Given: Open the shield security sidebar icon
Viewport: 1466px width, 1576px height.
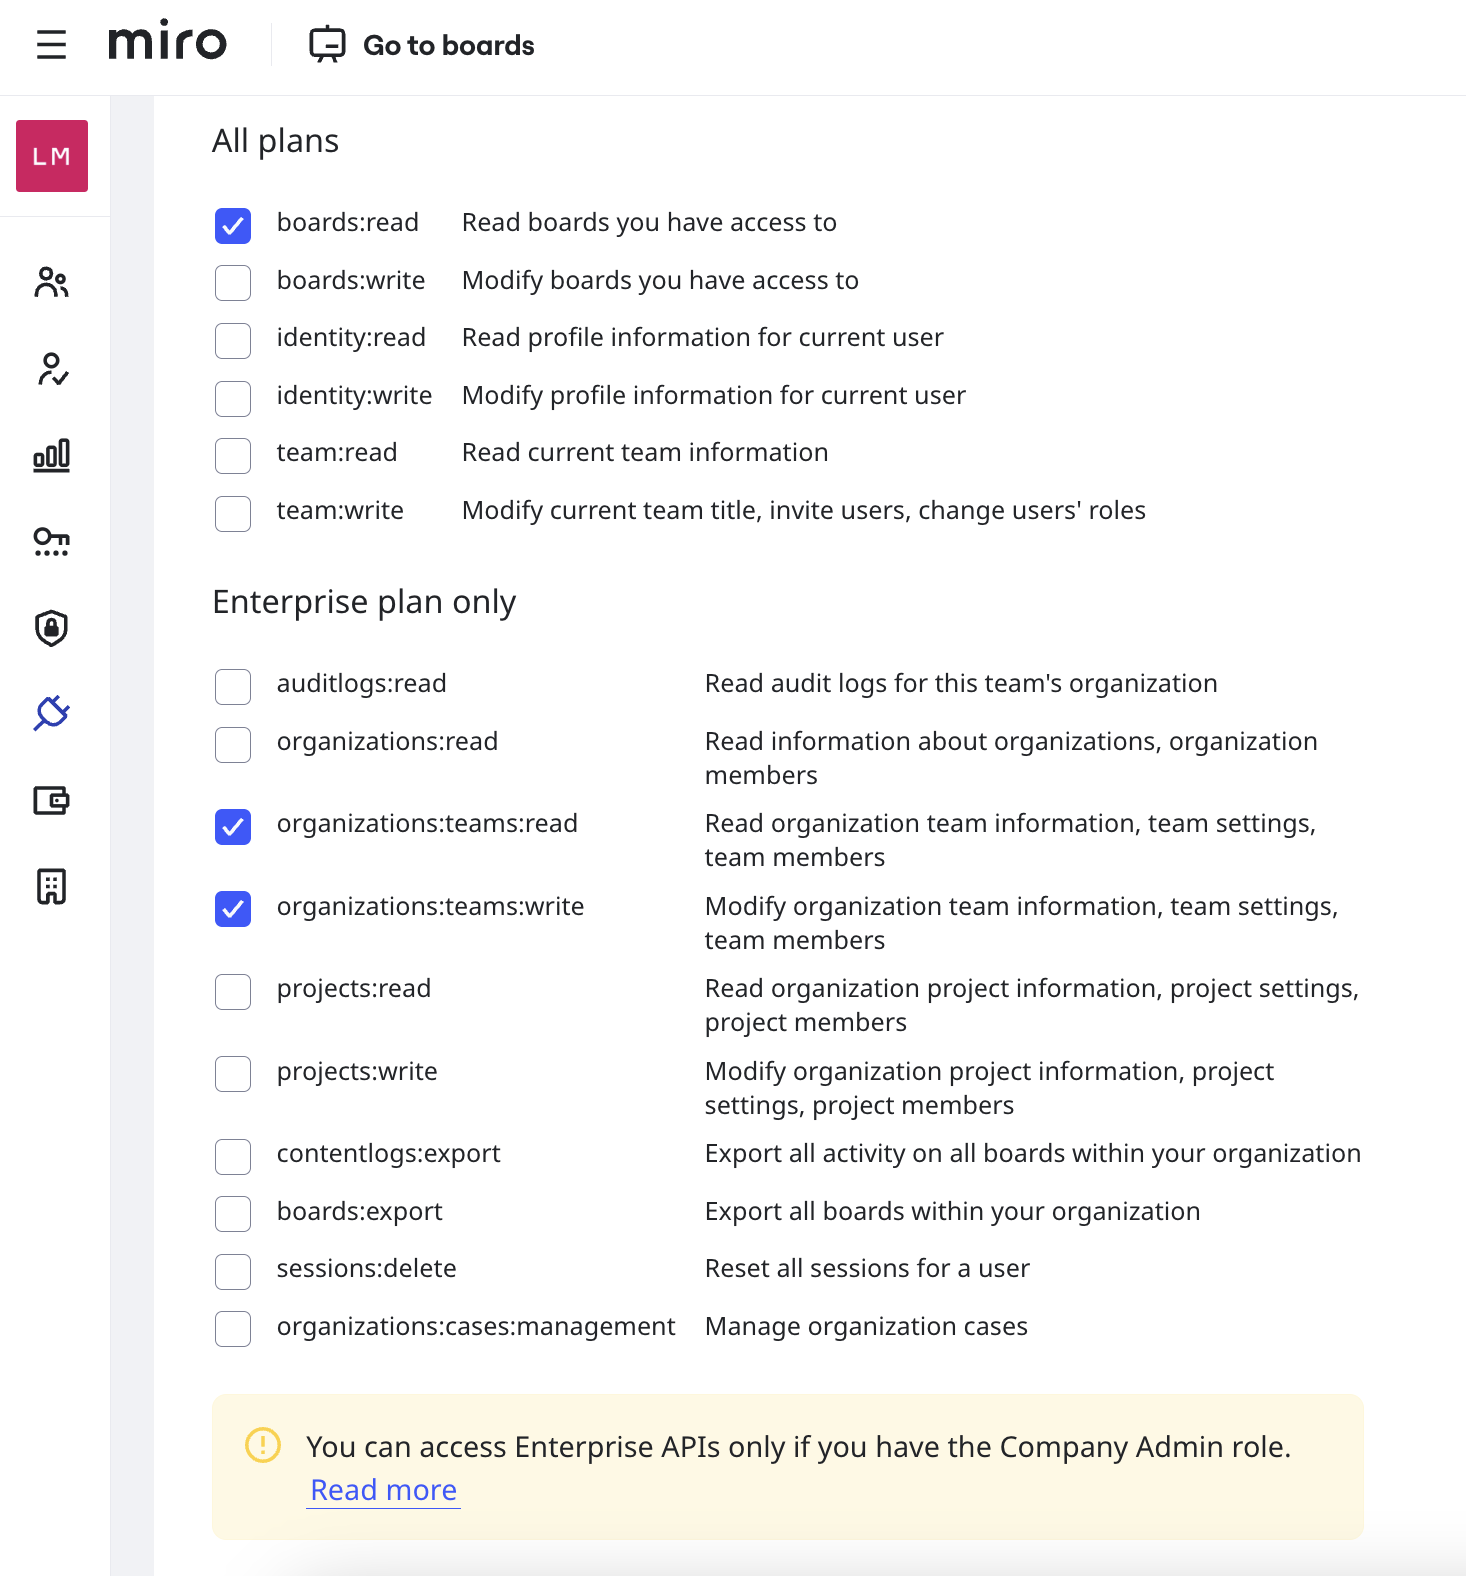Looking at the screenshot, I should (51, 628).
